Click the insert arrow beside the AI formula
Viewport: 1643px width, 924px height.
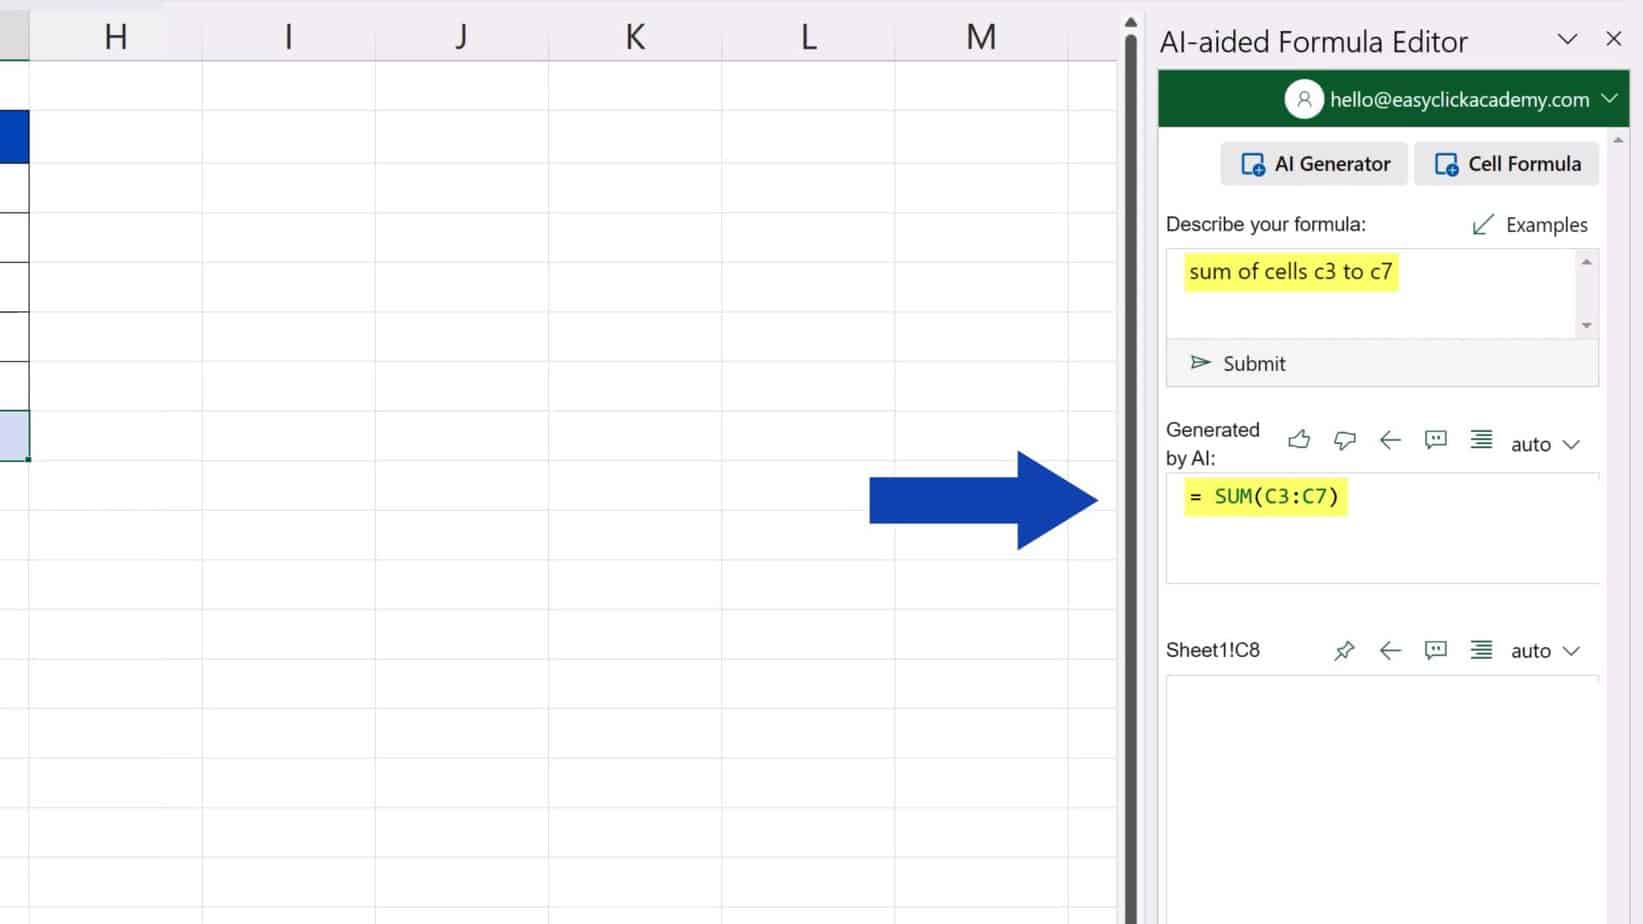coord(1390,440)
